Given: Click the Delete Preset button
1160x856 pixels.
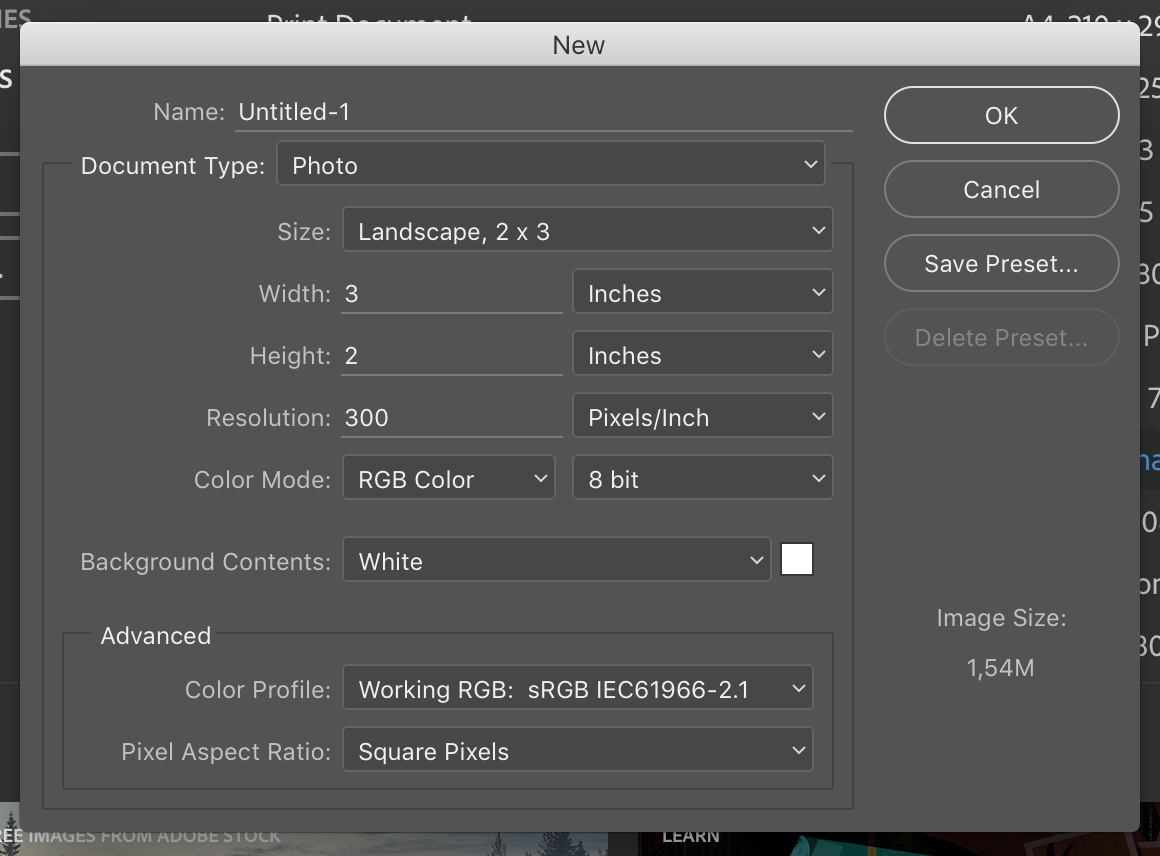Looking at the screenshot, I should [x=1000, y=337].
